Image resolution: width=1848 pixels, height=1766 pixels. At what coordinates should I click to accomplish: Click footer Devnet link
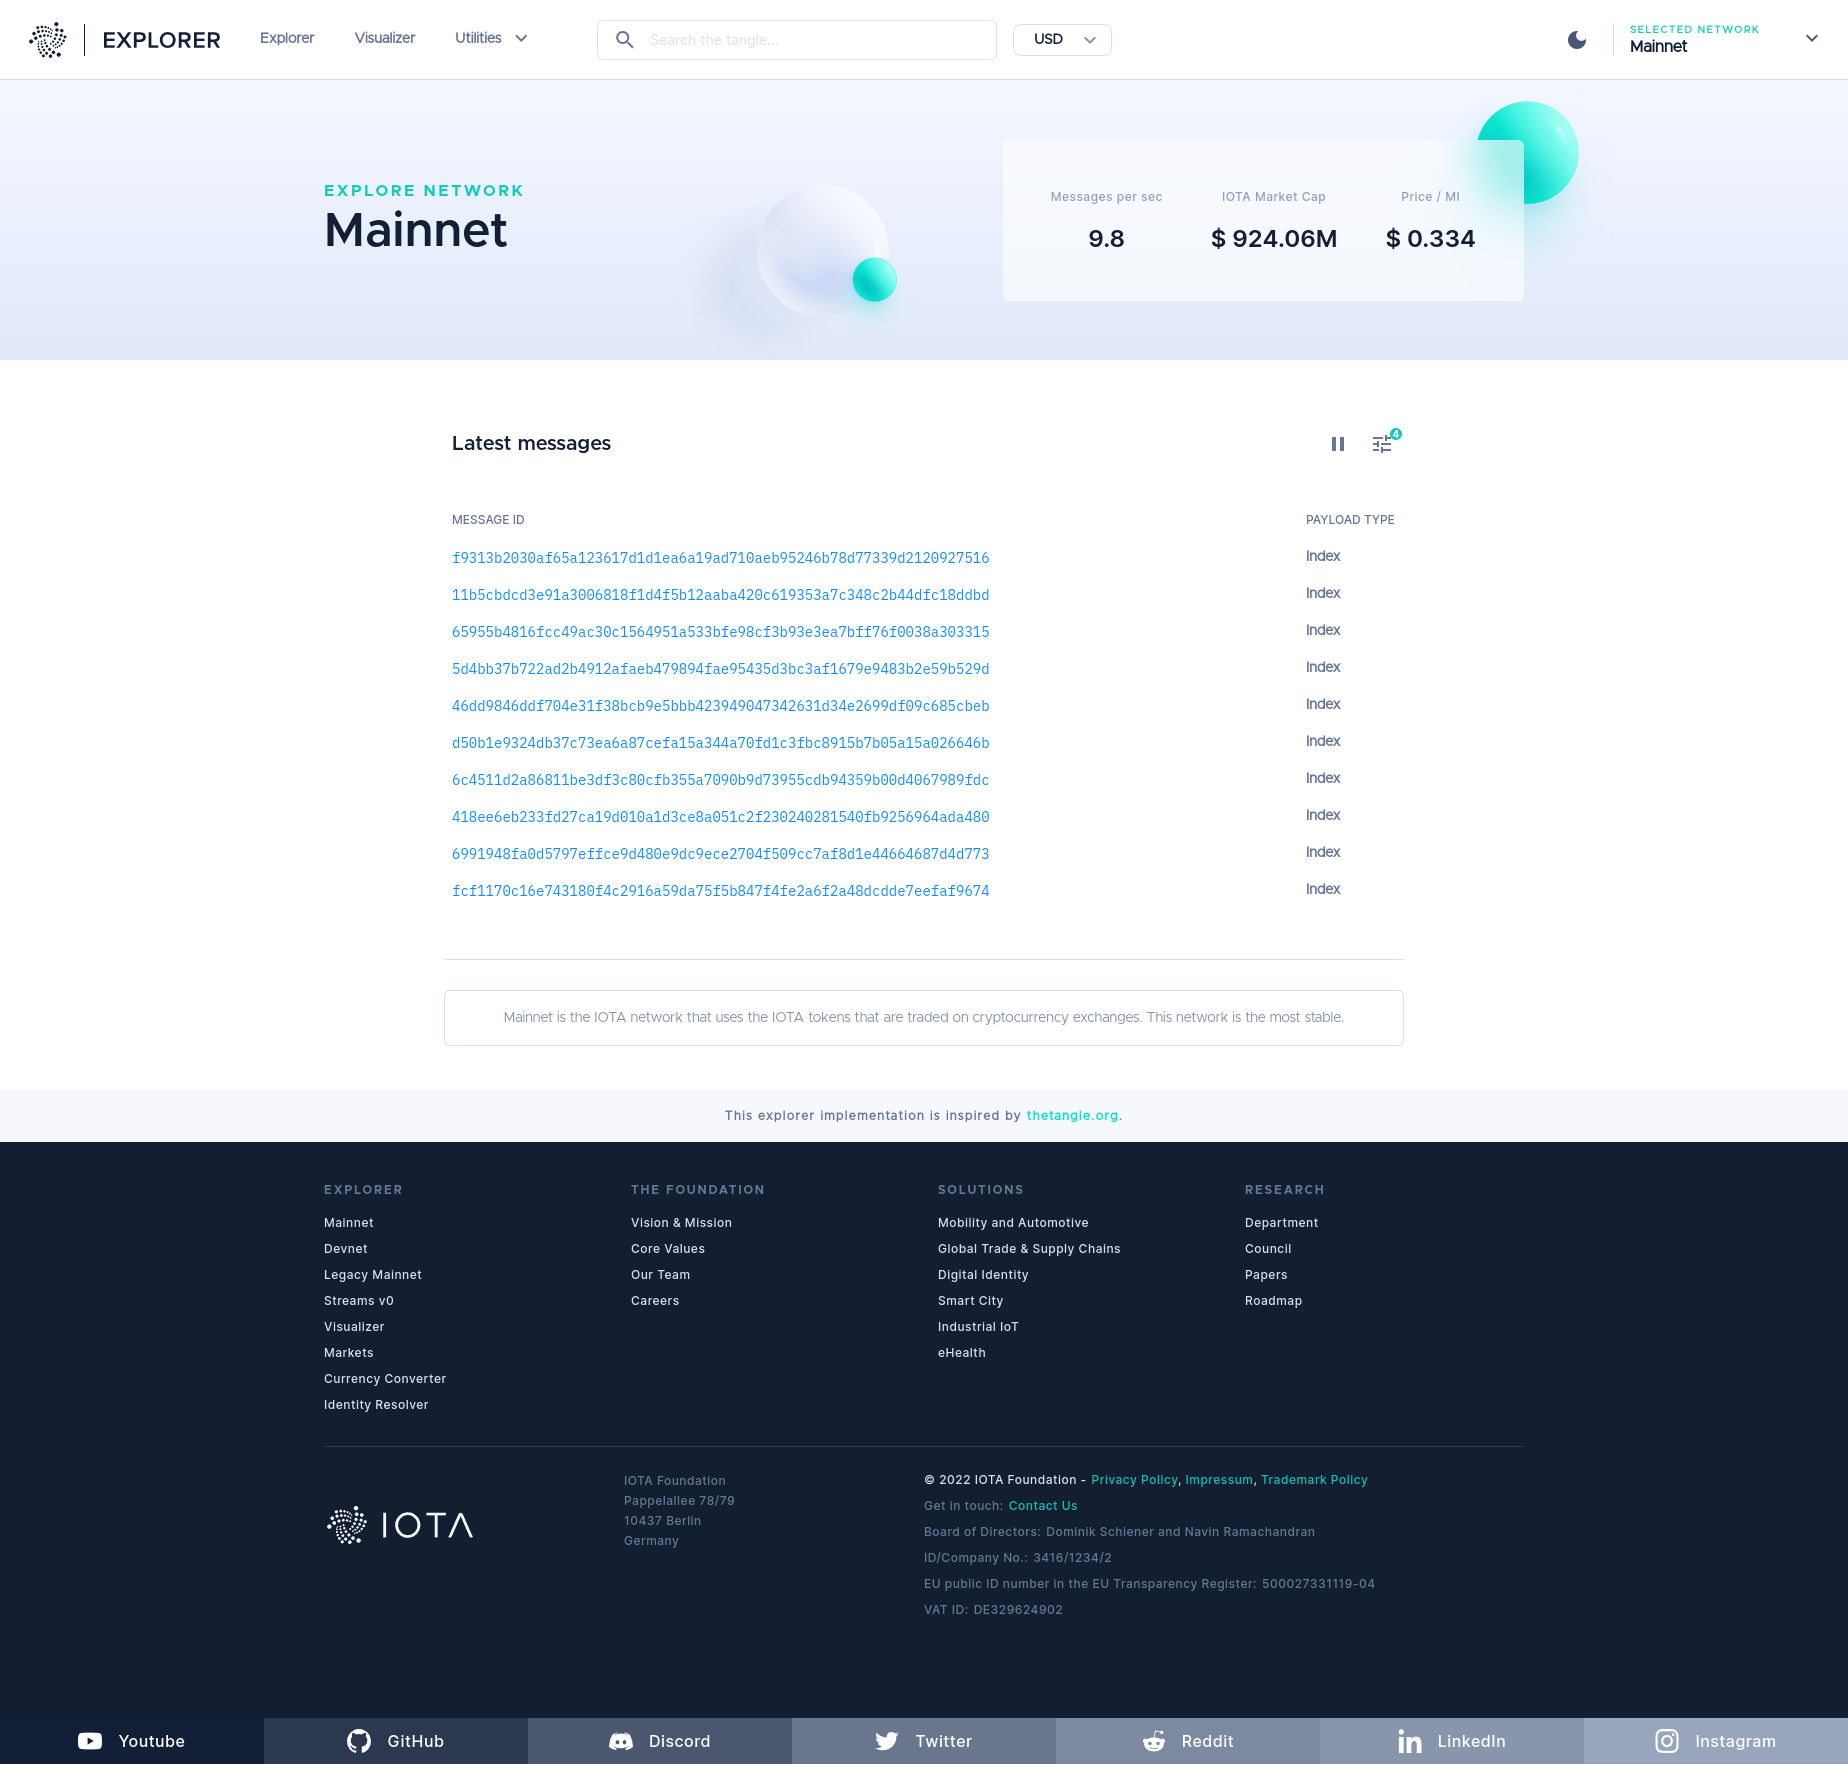pos(346,1249)
